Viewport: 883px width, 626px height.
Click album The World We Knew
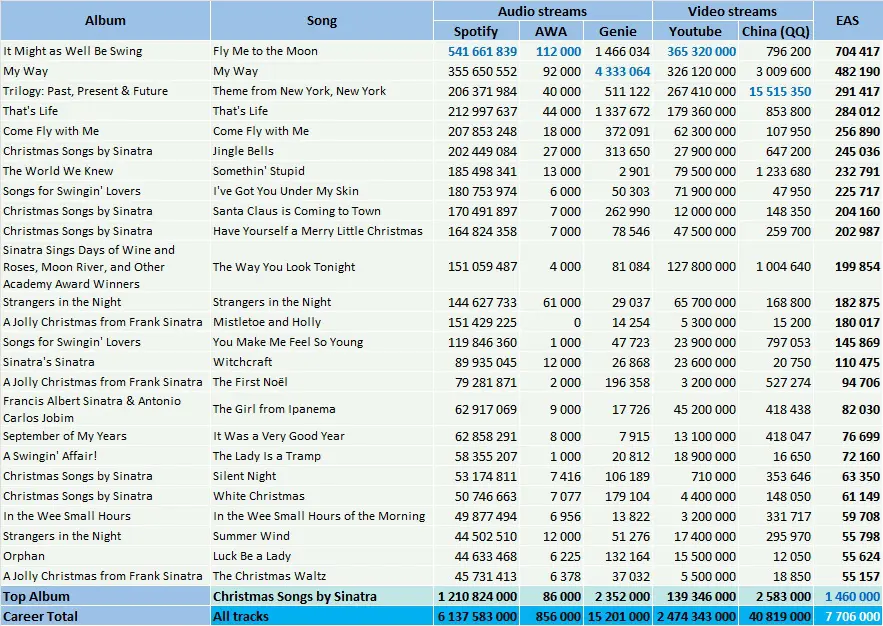(58, 171)
